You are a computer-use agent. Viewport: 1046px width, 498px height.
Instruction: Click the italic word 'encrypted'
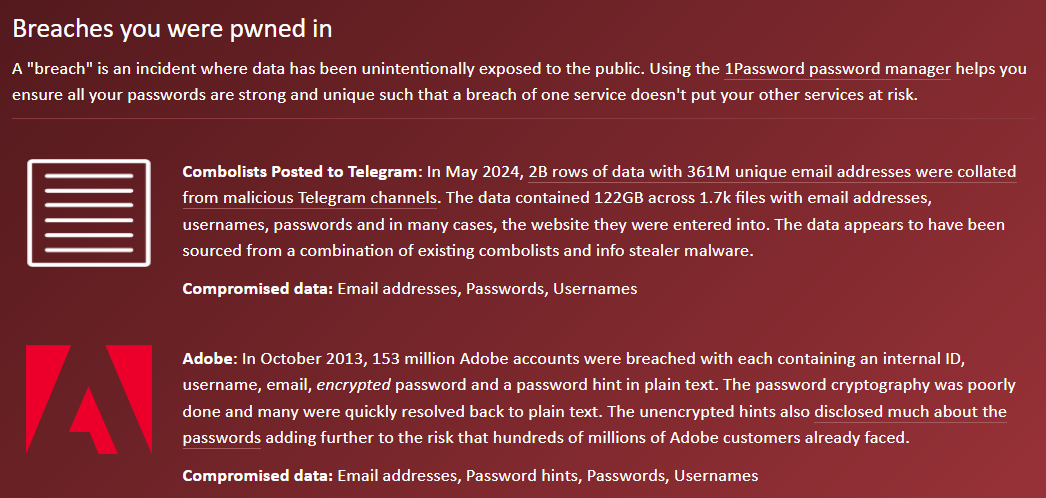[353, 385]
